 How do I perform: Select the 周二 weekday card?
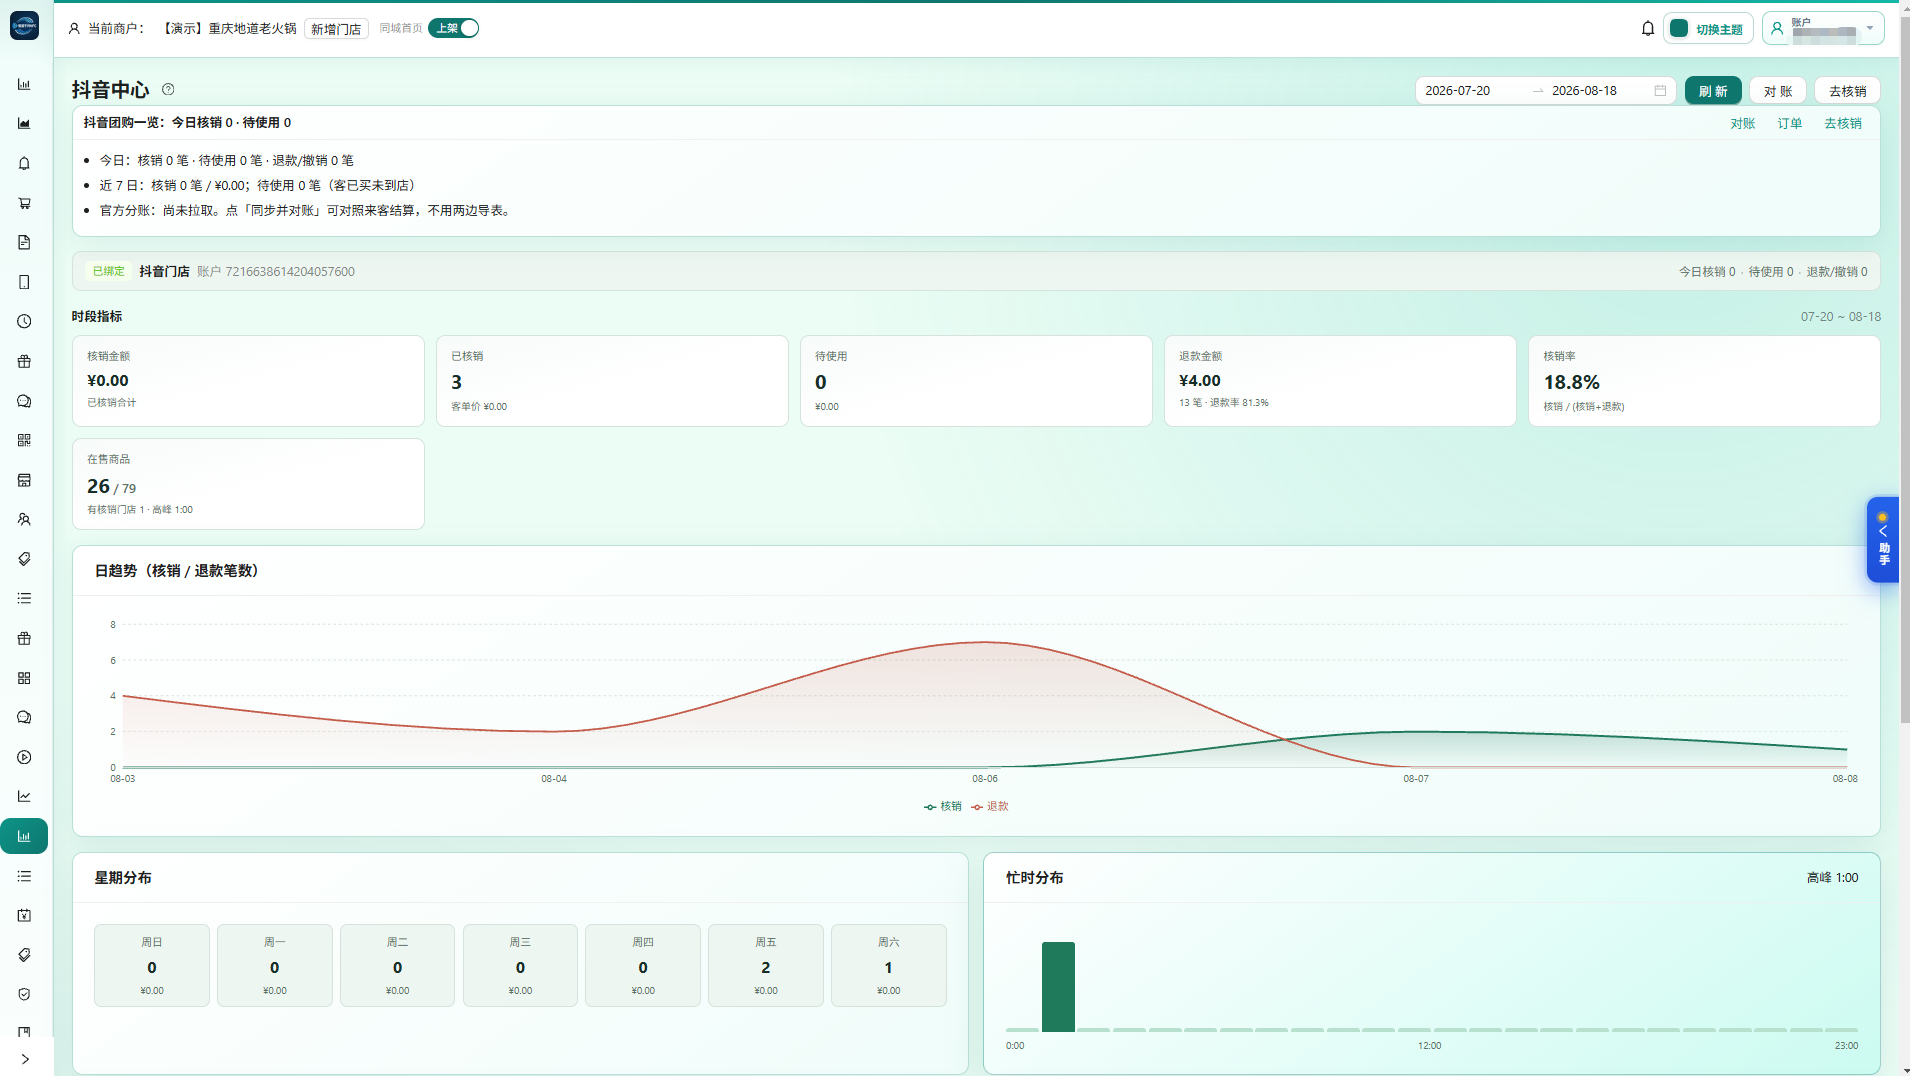397,965
